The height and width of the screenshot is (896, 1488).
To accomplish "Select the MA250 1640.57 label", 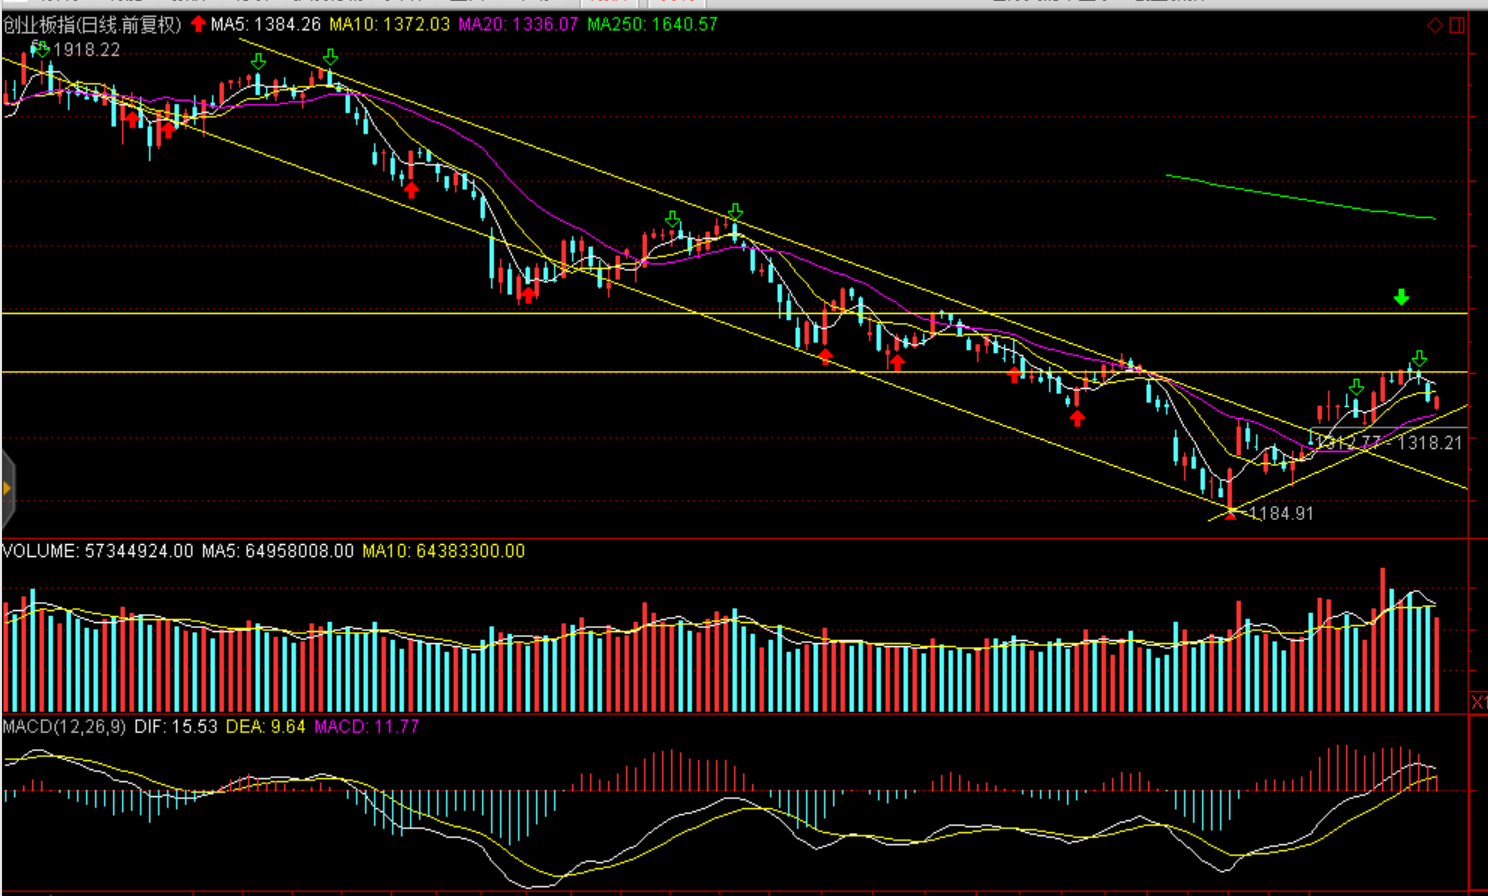I will [652, 24].
